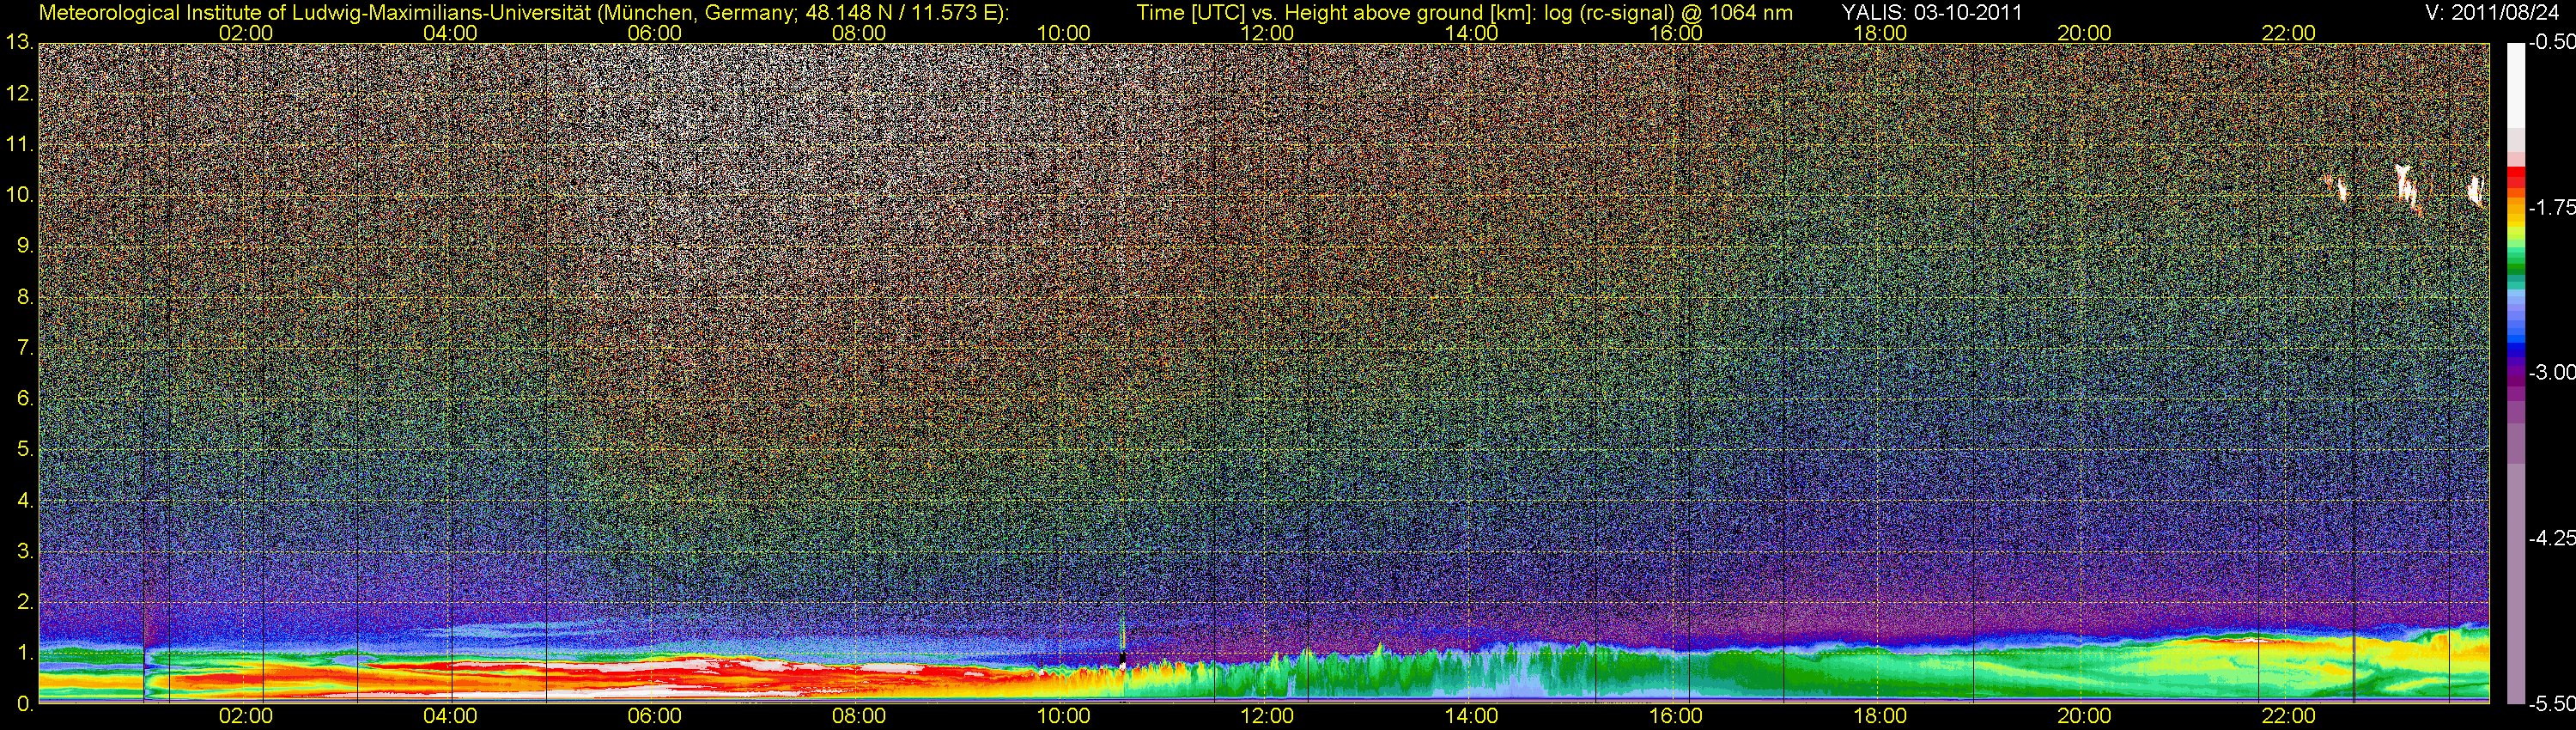The width and height of the screenshot is (2576, 730).
Task: Select '16:00' on the bottom time axis
Action: (x=1676, y=716)
